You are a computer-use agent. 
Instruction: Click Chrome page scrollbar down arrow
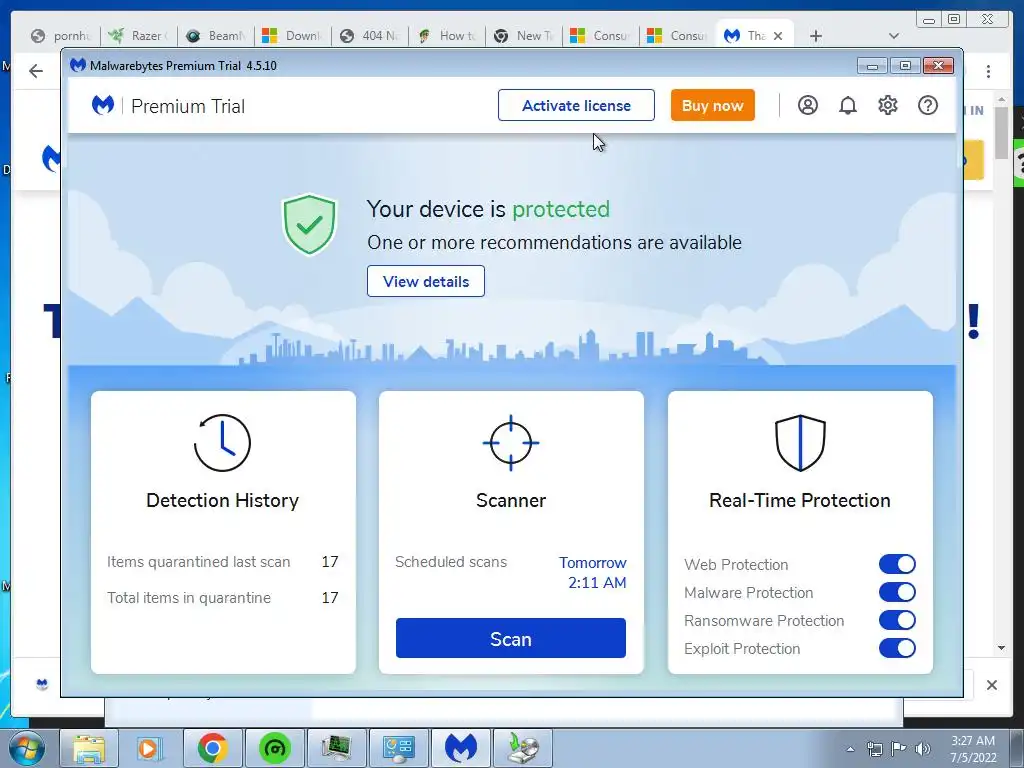pyautogui.click(x=1001, y=648)
